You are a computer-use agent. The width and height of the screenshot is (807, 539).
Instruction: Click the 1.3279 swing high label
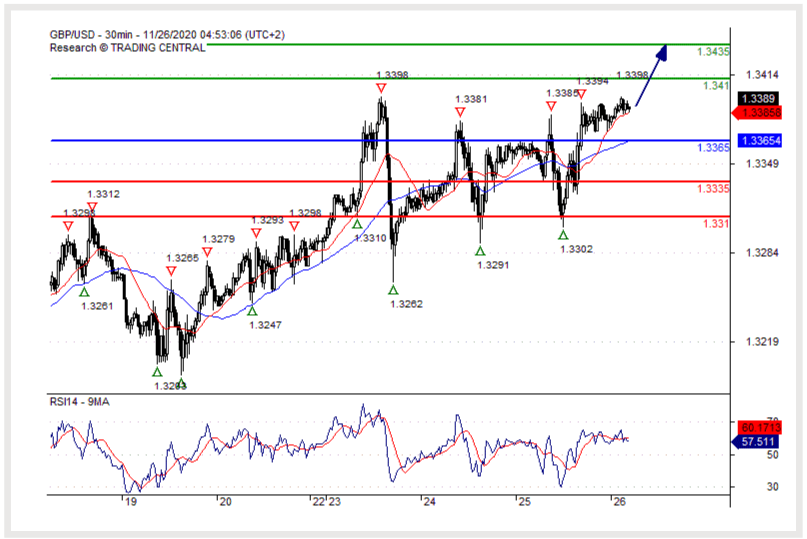tap(218, 239)
